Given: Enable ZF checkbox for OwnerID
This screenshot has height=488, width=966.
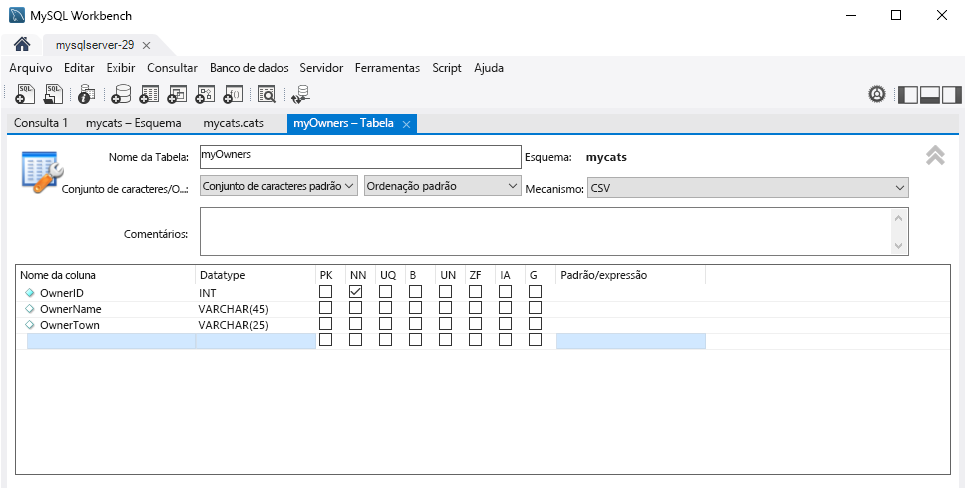Looking at the screenshot, I should (x=476, y=291).
